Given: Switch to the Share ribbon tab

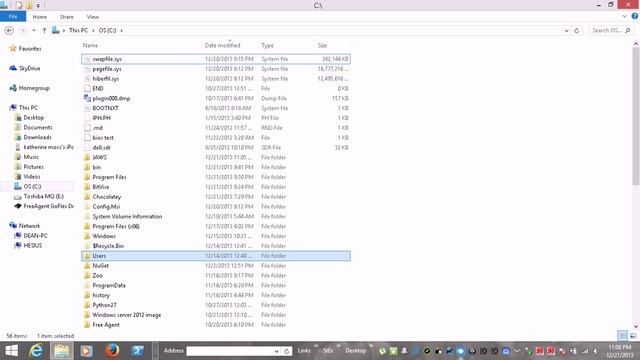Looking at the screenshot, I should 67,17.
